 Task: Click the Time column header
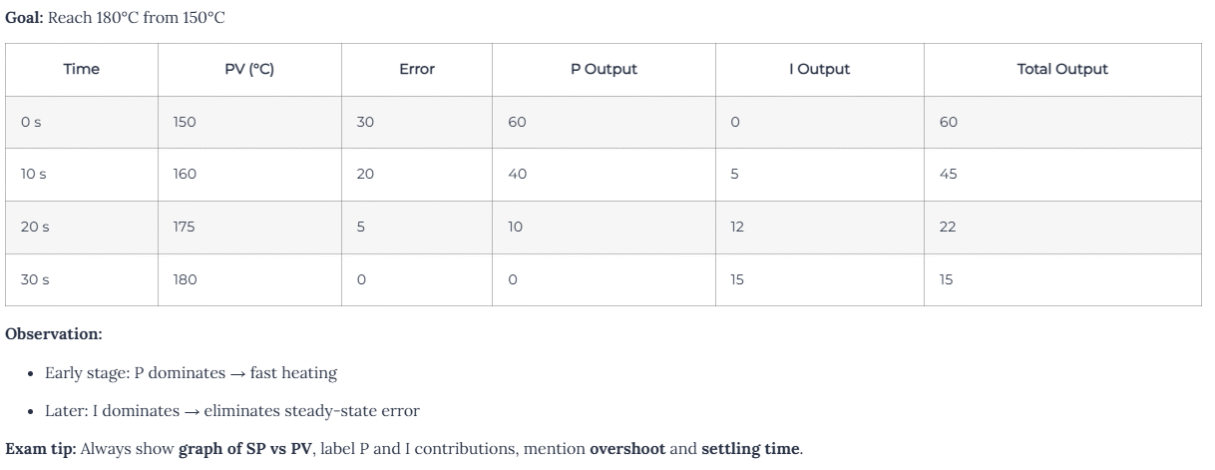81,70
